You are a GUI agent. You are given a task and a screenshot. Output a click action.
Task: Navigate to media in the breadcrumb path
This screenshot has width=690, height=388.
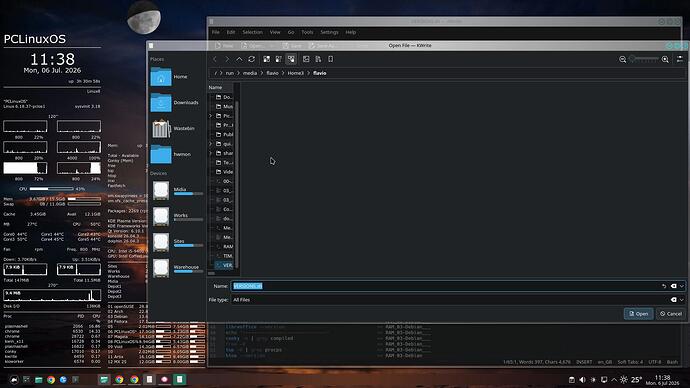click(x=250, y=73)
